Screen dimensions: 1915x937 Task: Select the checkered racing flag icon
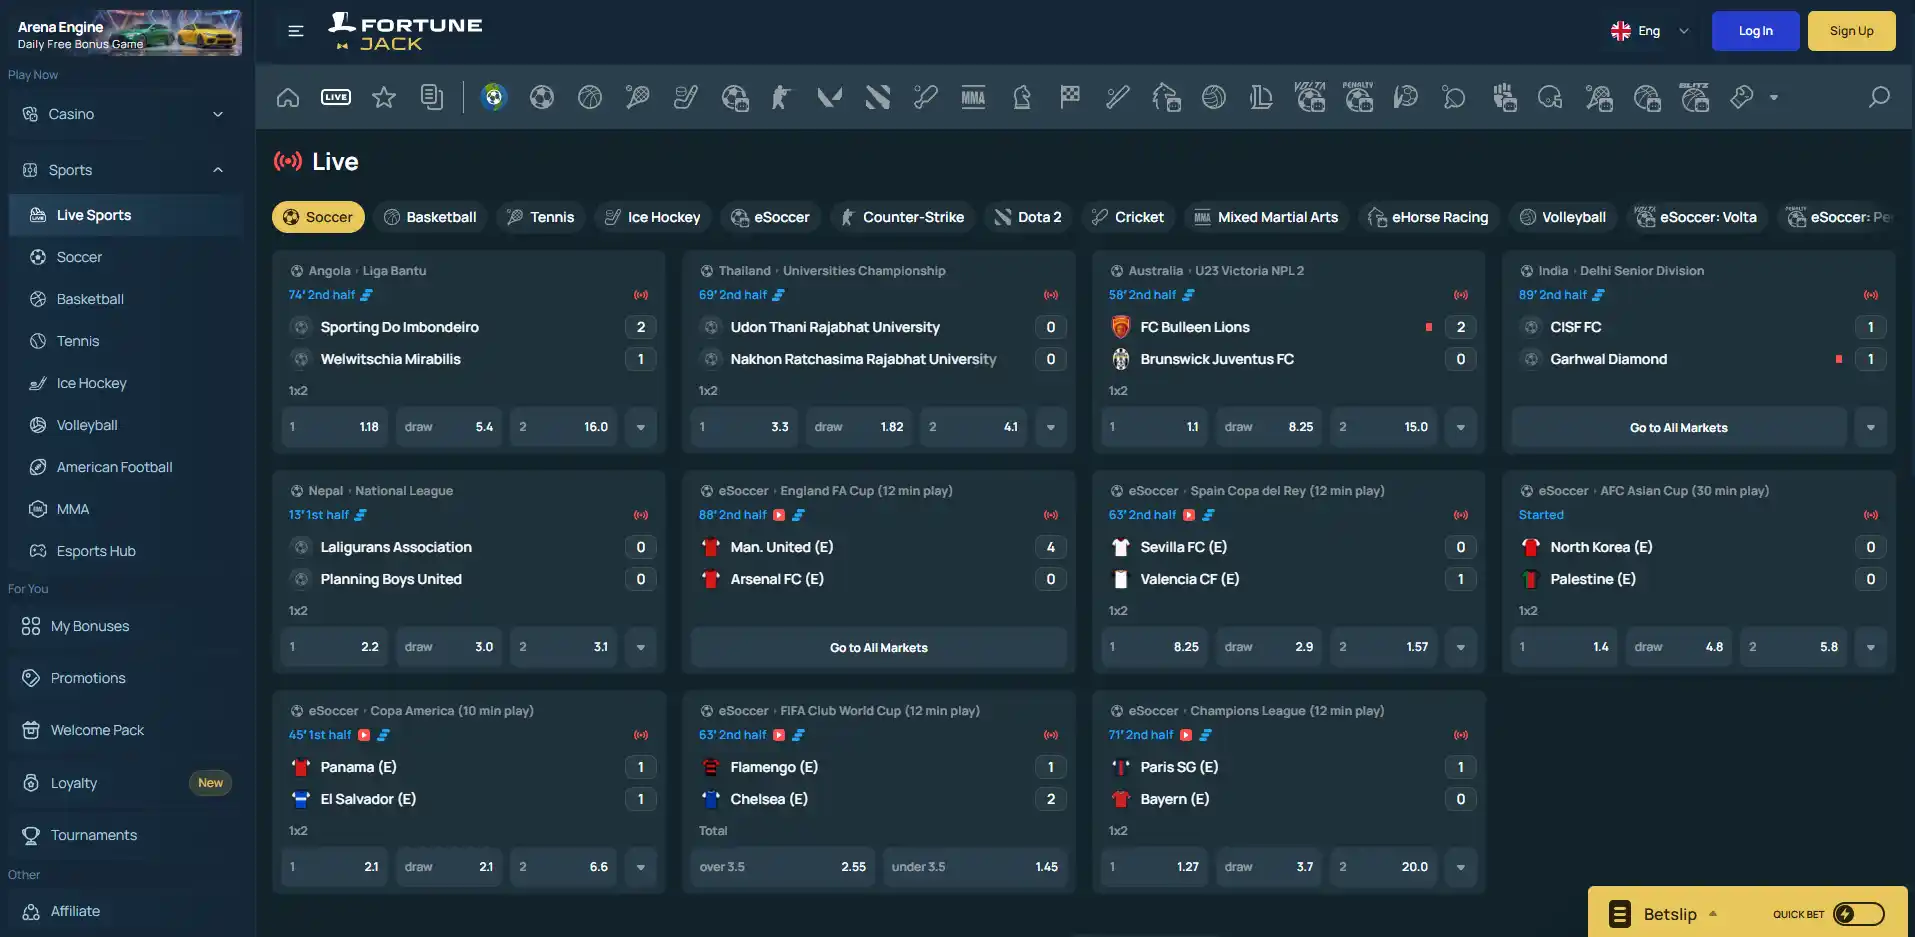point(1070,97)
